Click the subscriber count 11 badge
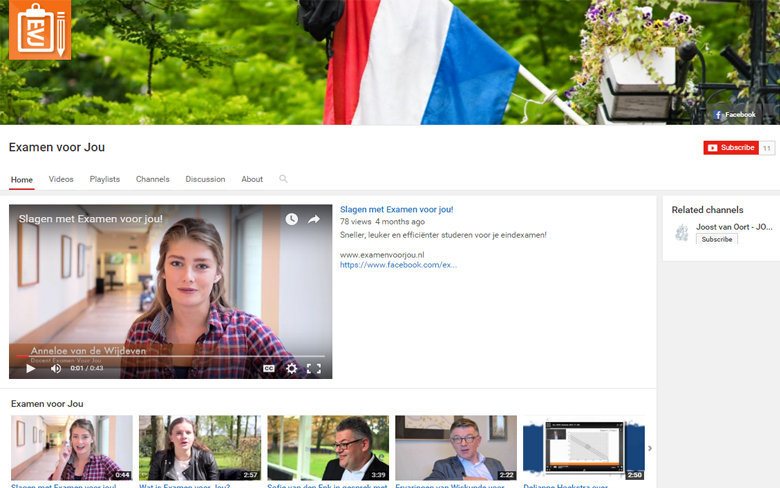 (x=767, y=148)
